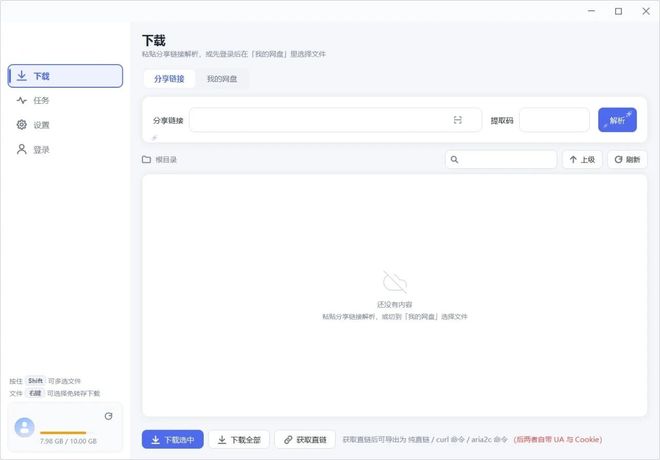This screenshot has height=460, width=660.
Task: Switch to the 分享链接 tab
Action: 169,79
